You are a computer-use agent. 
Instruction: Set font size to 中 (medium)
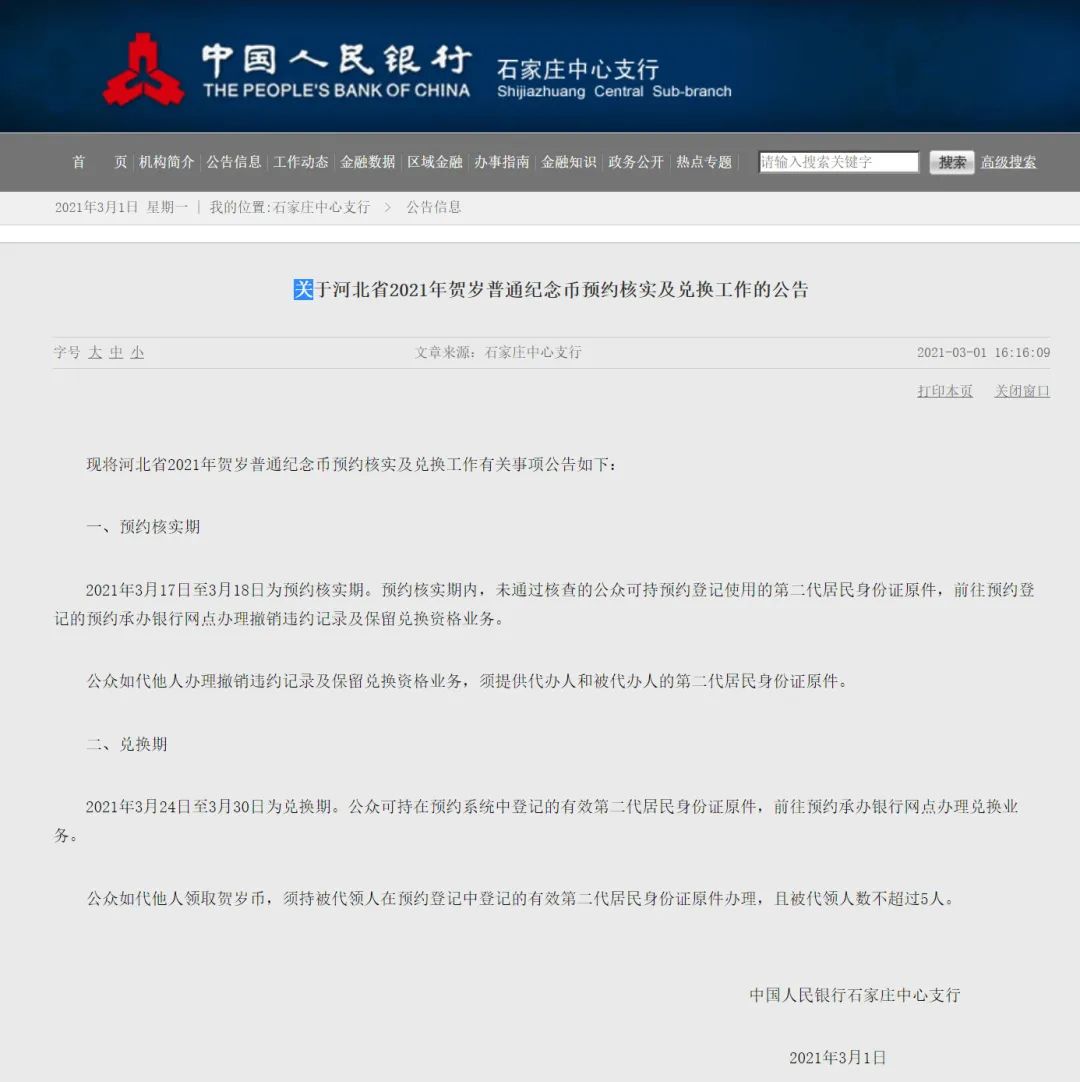tap(116, 353)
